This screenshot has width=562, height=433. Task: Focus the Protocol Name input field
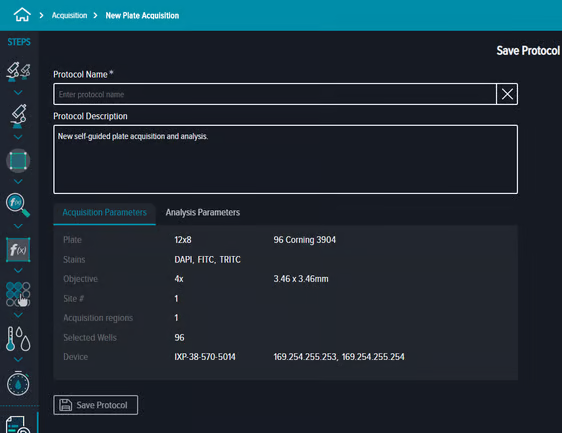point(275,94)
